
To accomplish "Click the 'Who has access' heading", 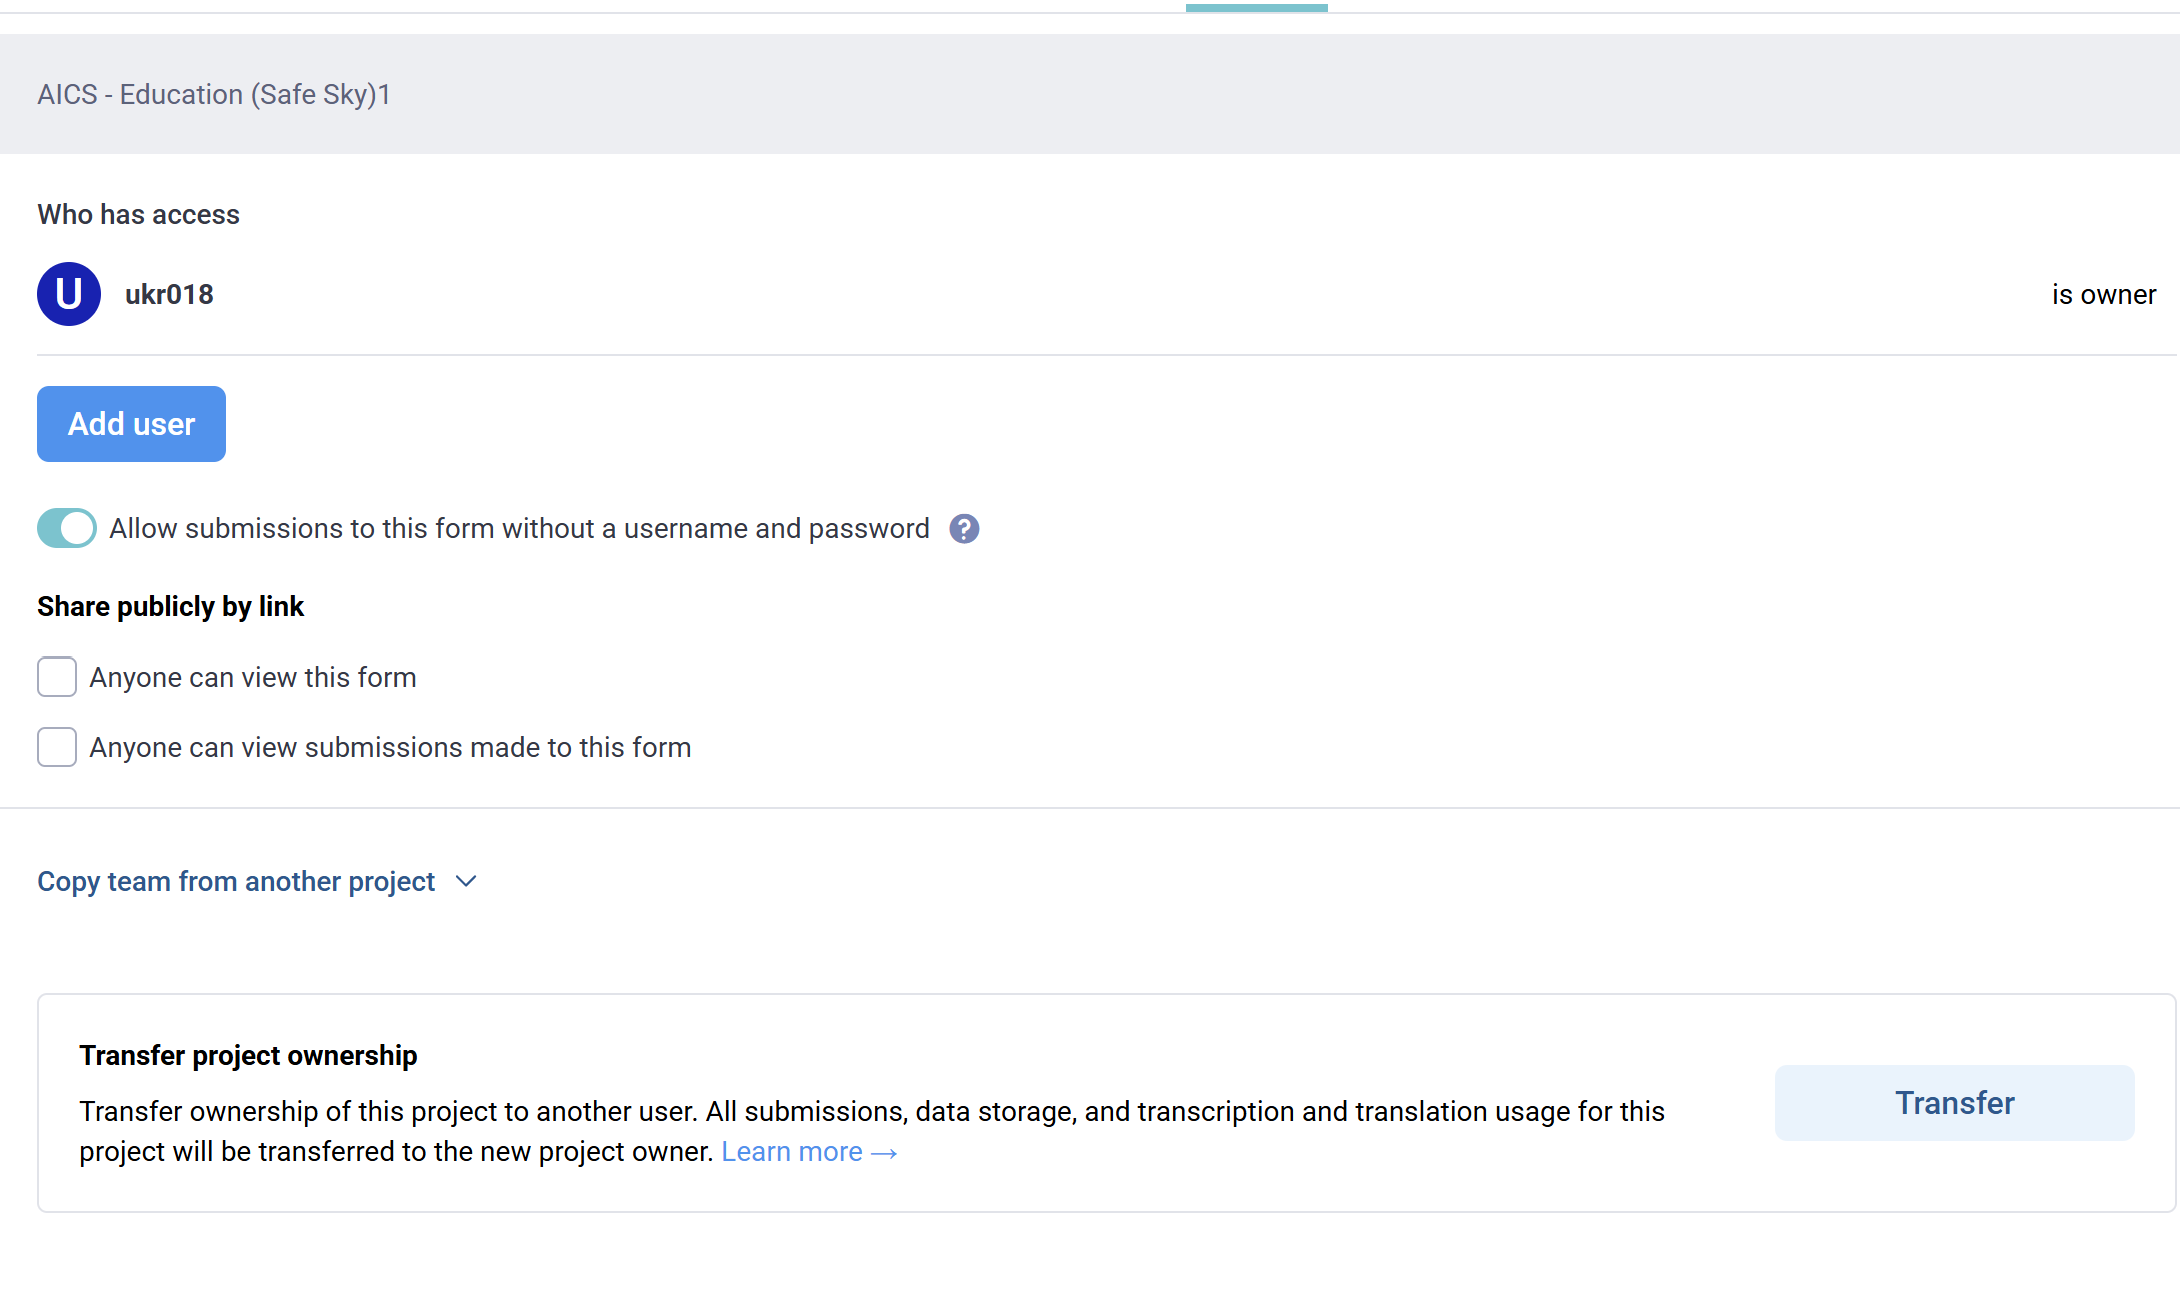I will pos(138,214).
